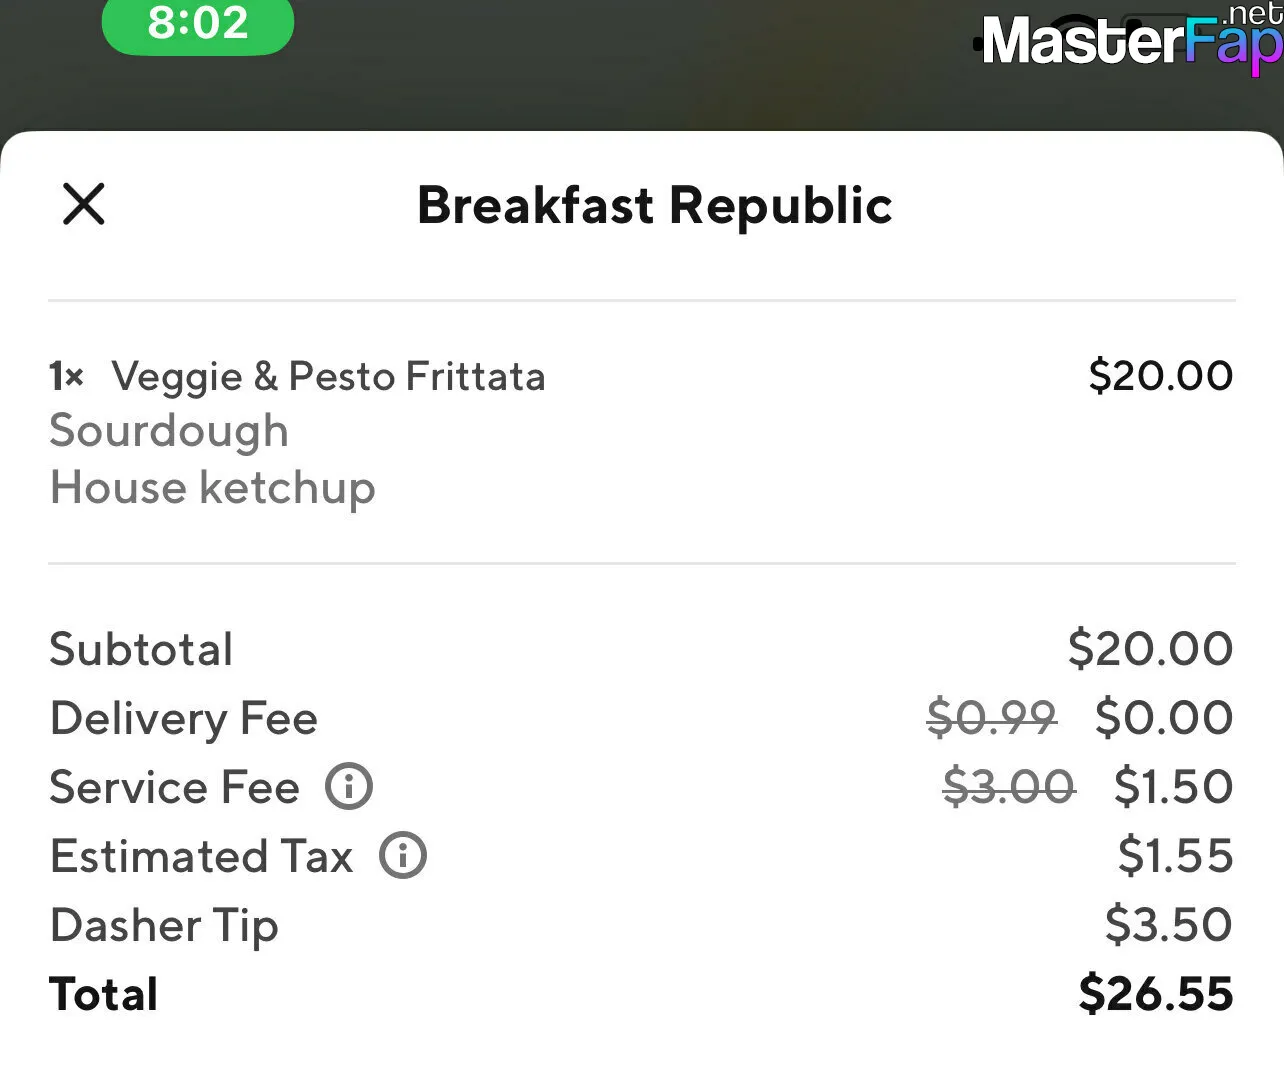The height and width of the screenshot is (1079, 1284).
Task: Tap the Estimated Tax info icon
Action: pyautogui.click(x=403, y=855)
